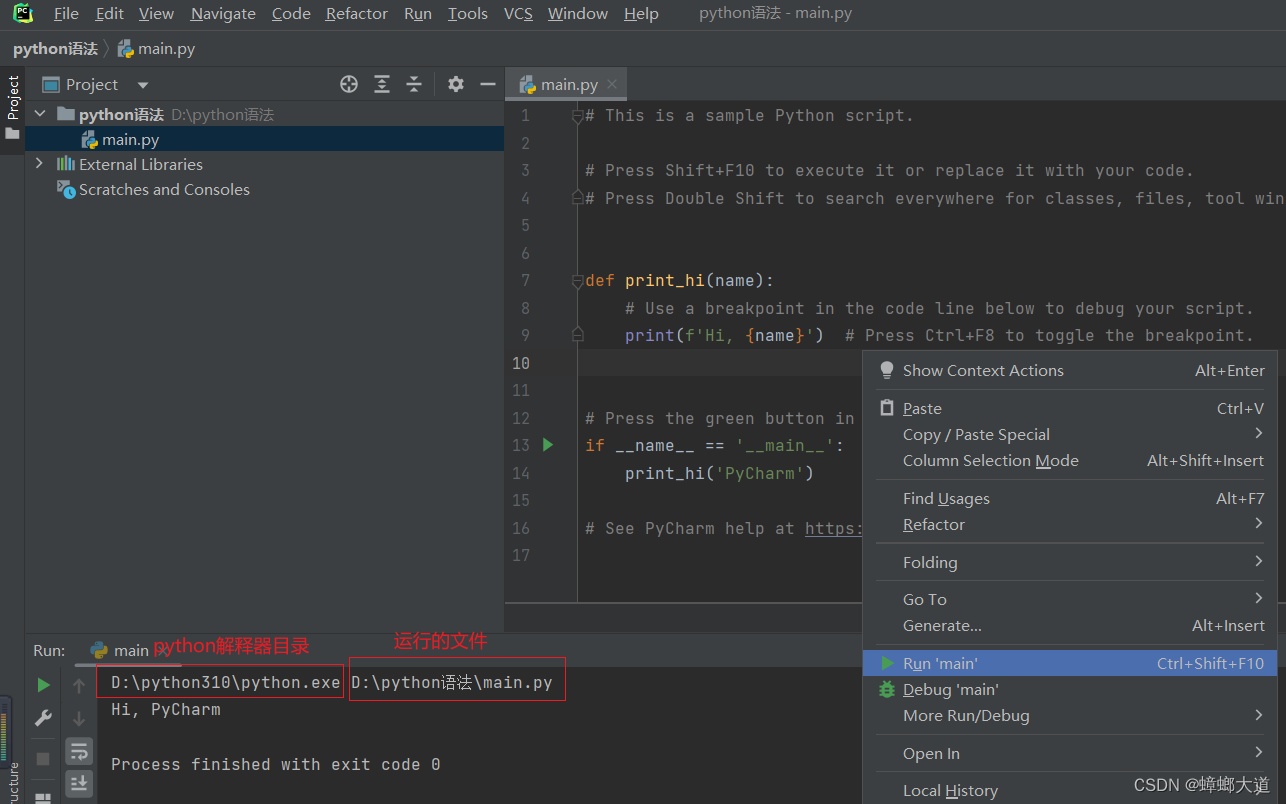Open the Project view dropdown

(x=142, y=85)
